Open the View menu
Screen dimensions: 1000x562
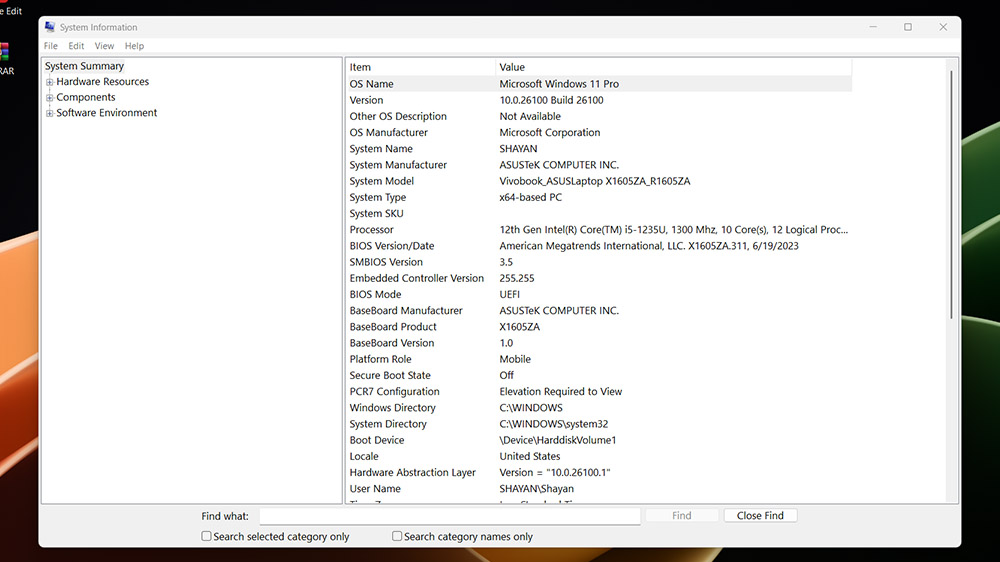(x=104, y=46)
